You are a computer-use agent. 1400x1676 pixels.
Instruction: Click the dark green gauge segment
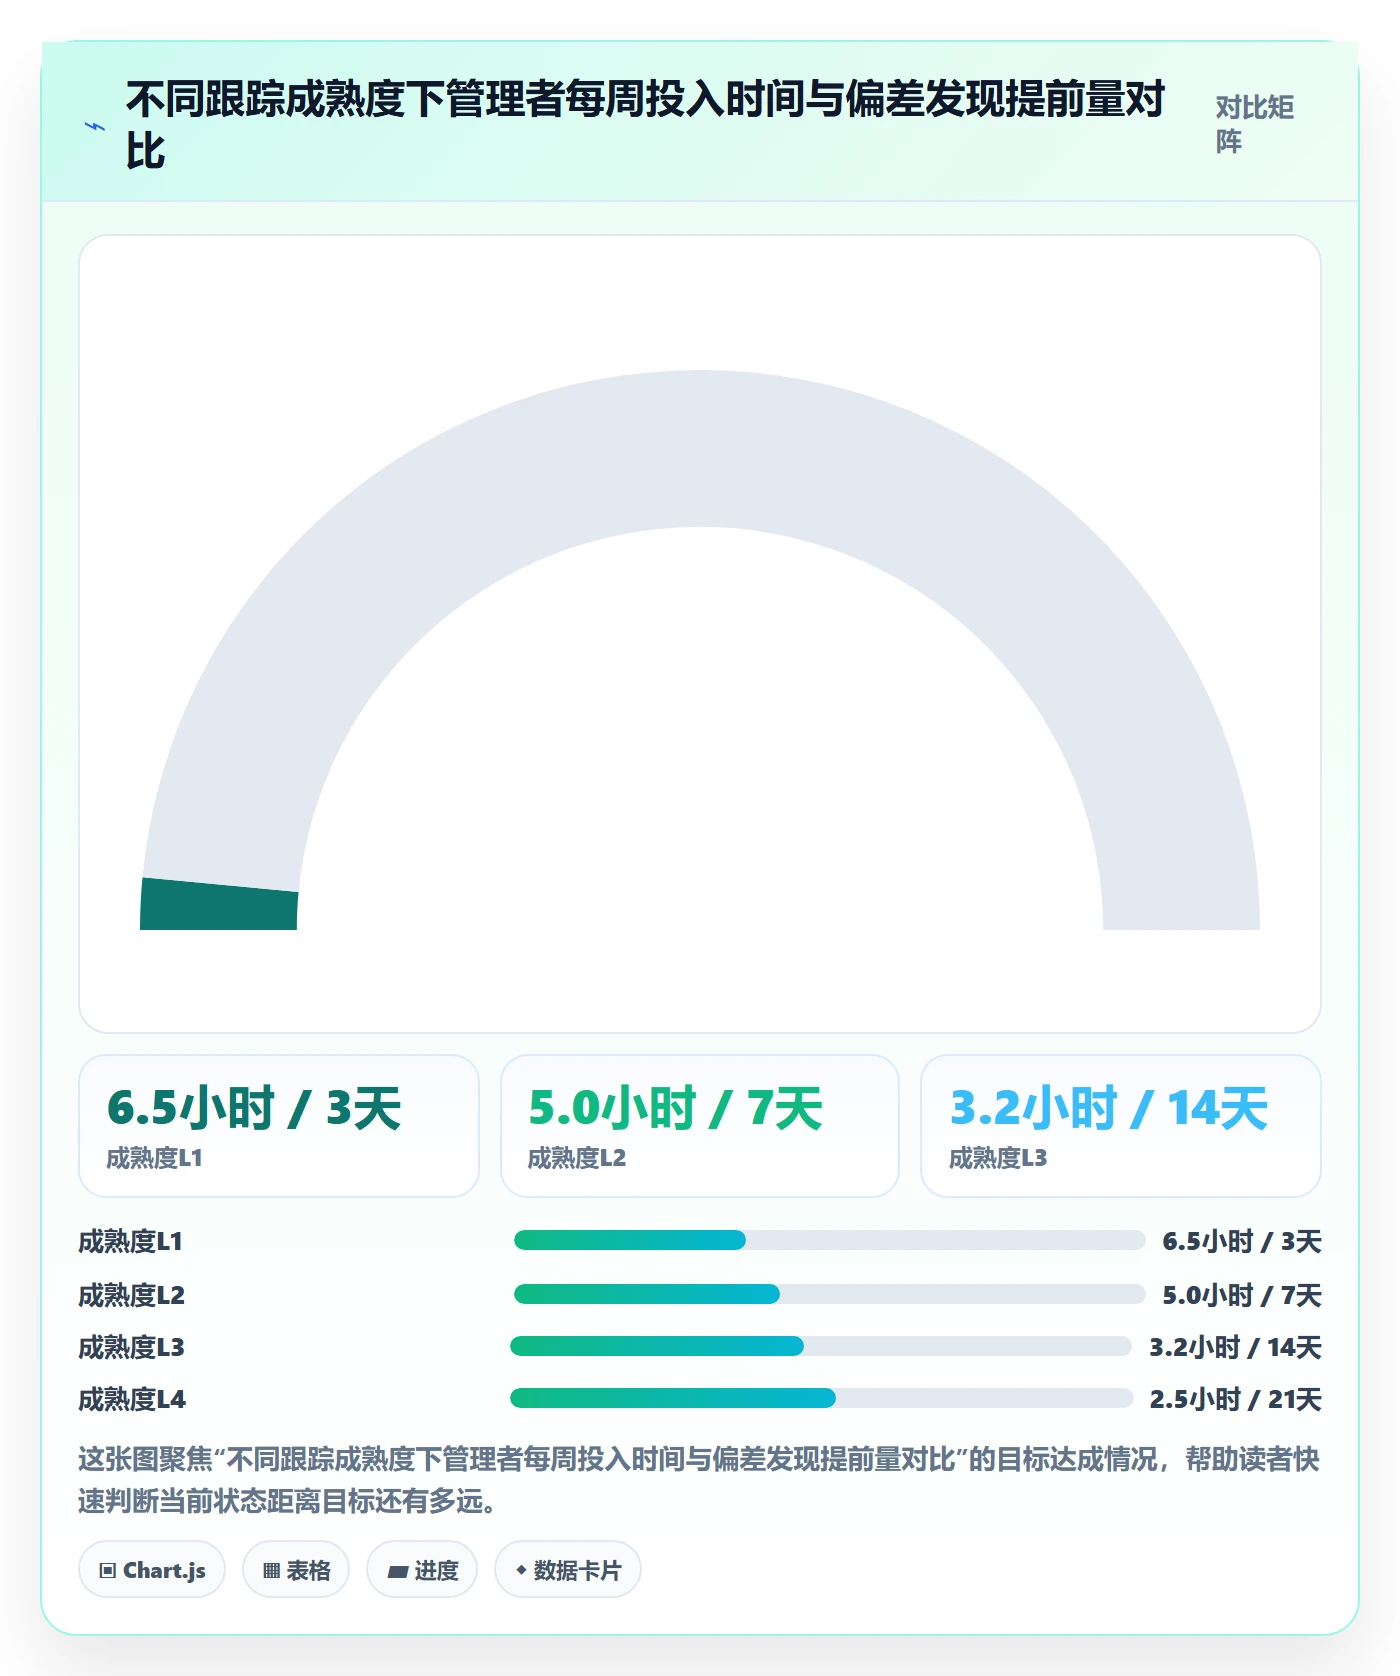pyautogui.click(x=219, y=904)
